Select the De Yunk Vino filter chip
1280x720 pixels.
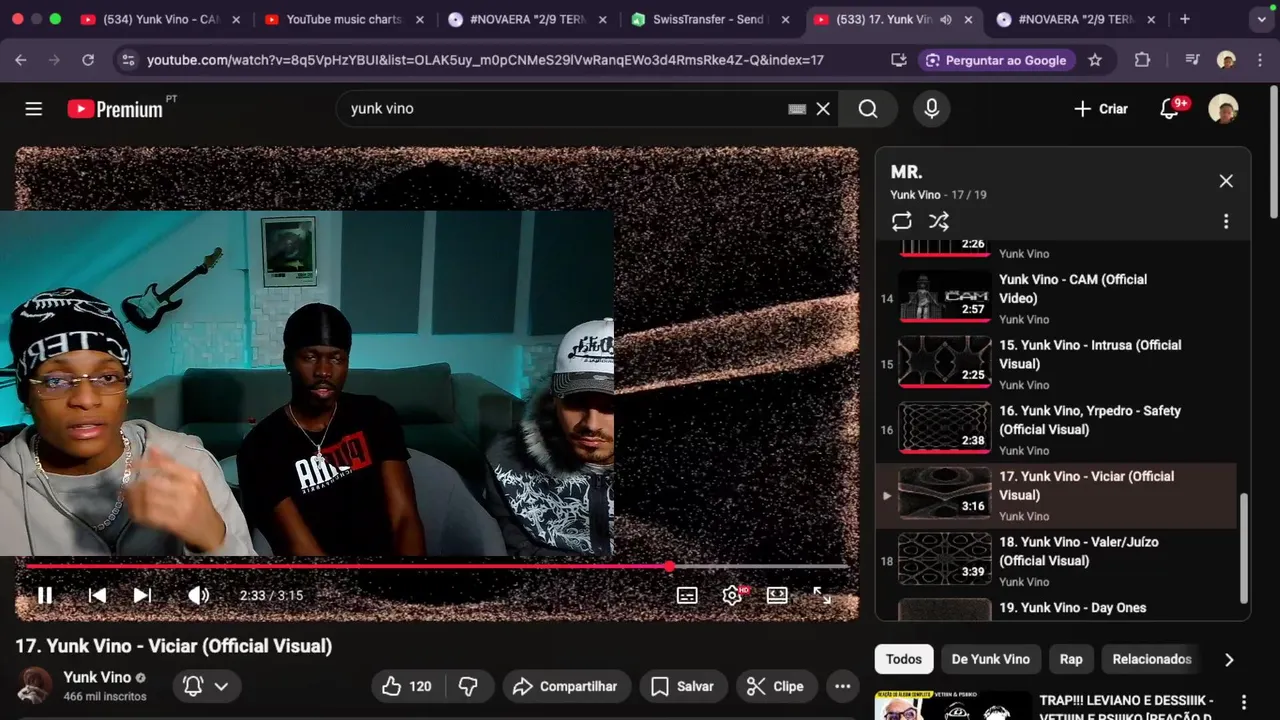(x=990, y=659)
